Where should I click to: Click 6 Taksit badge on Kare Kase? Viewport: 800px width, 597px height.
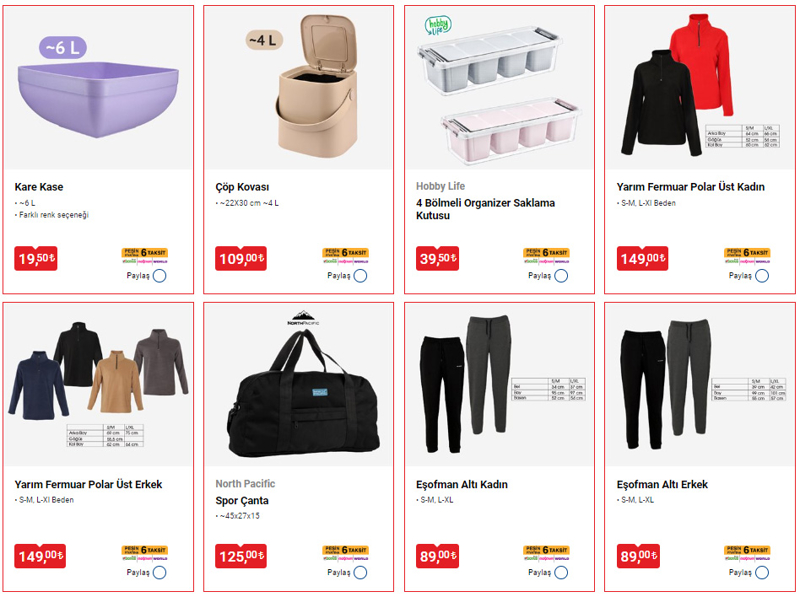click(x=145, y=255)
